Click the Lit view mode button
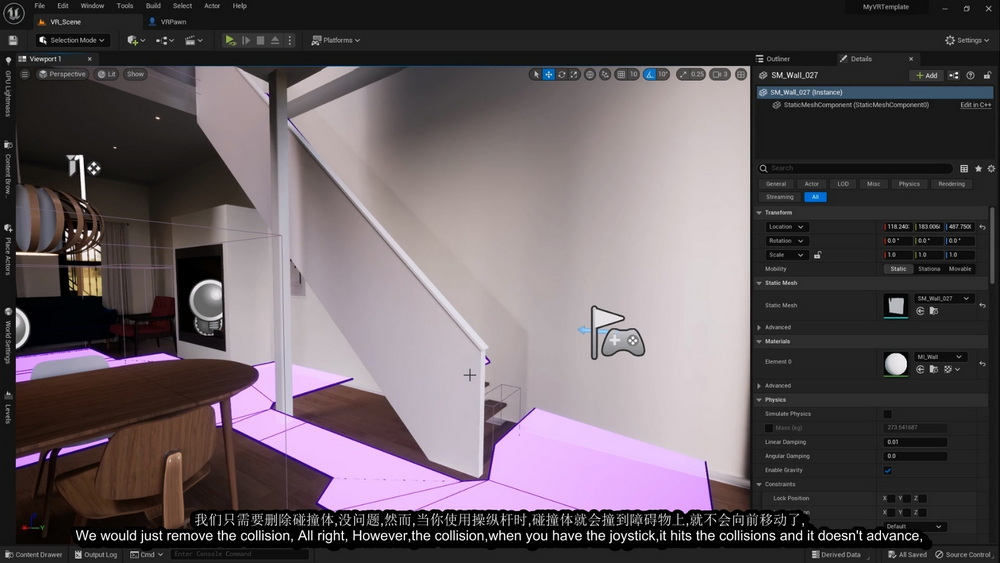Screen dimensions: 1000x563 [107, 74]
